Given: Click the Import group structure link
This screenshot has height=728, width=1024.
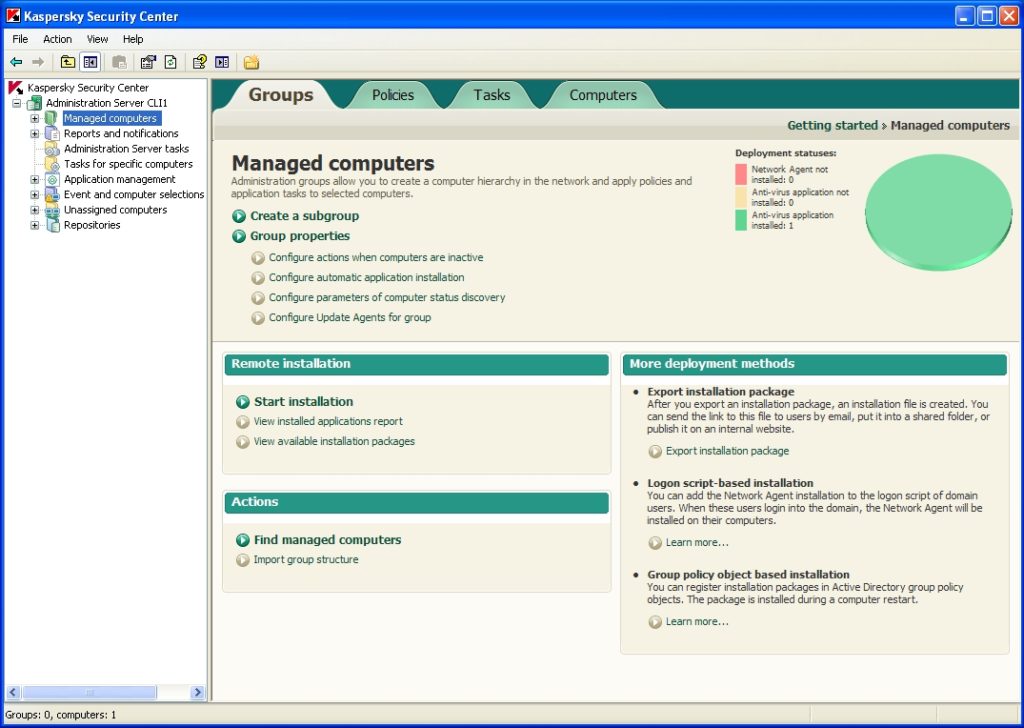Looking at the screenshot, I should pos(306,560).
